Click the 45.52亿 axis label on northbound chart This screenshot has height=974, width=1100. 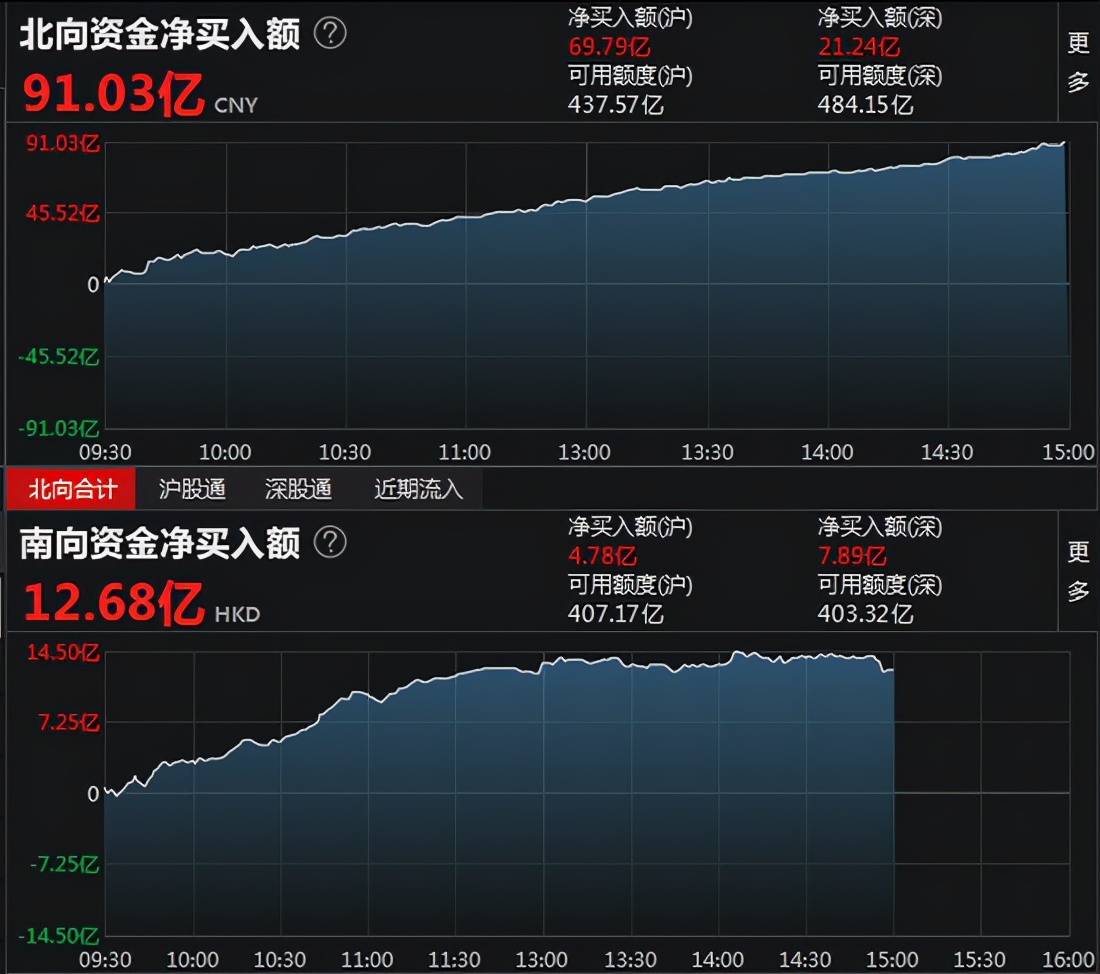click(62, 213)
